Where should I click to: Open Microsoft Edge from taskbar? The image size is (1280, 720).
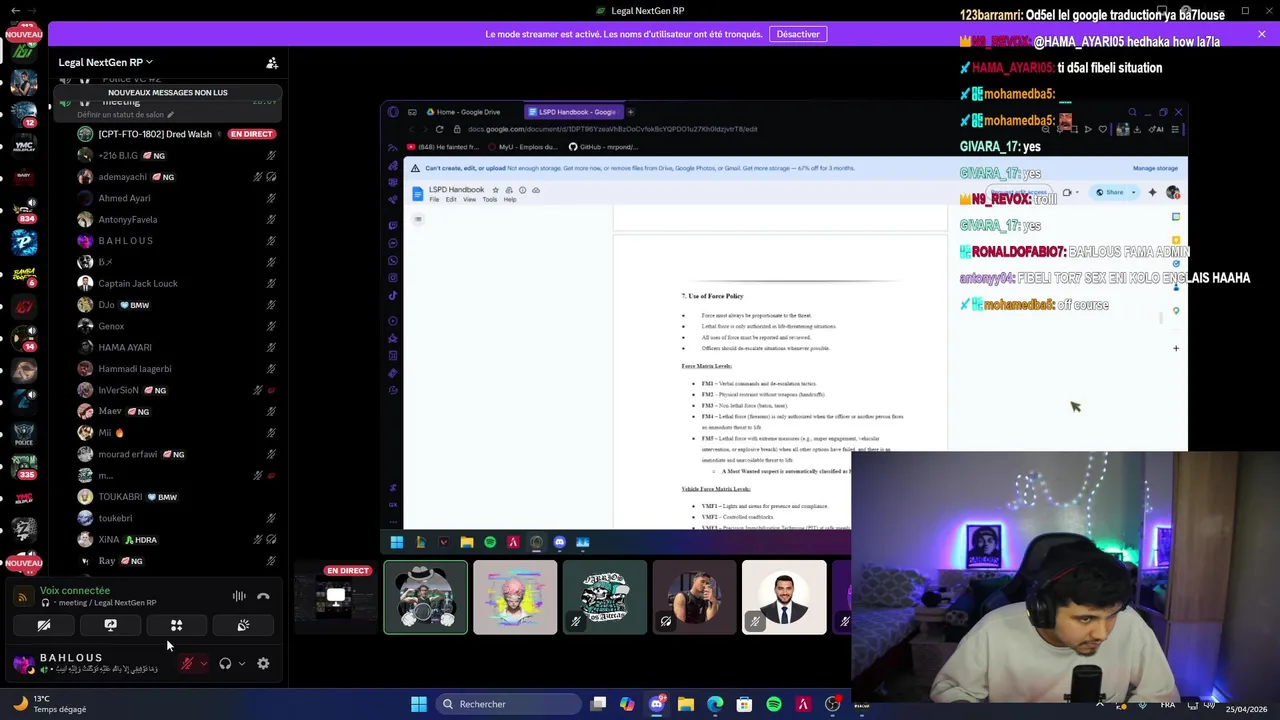click(715, 704)
